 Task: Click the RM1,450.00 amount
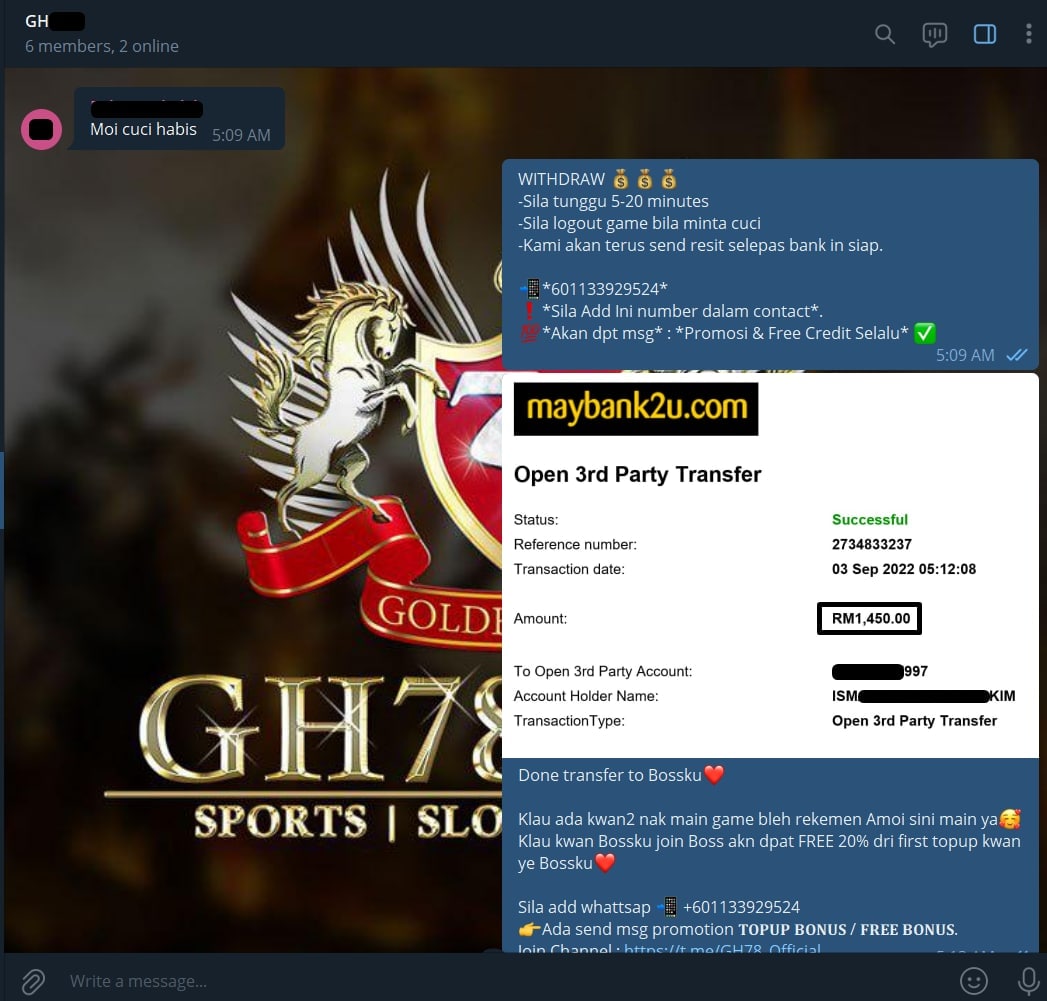[870, 618]
